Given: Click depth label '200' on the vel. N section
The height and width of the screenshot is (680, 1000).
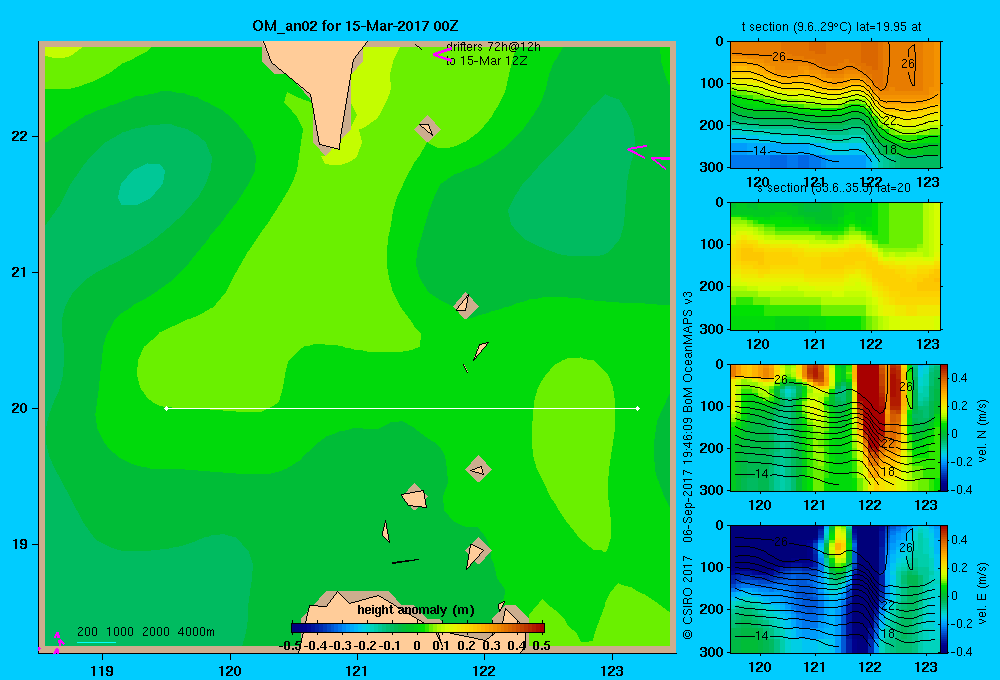Looking at the screenshot, I should pos(711,448).
